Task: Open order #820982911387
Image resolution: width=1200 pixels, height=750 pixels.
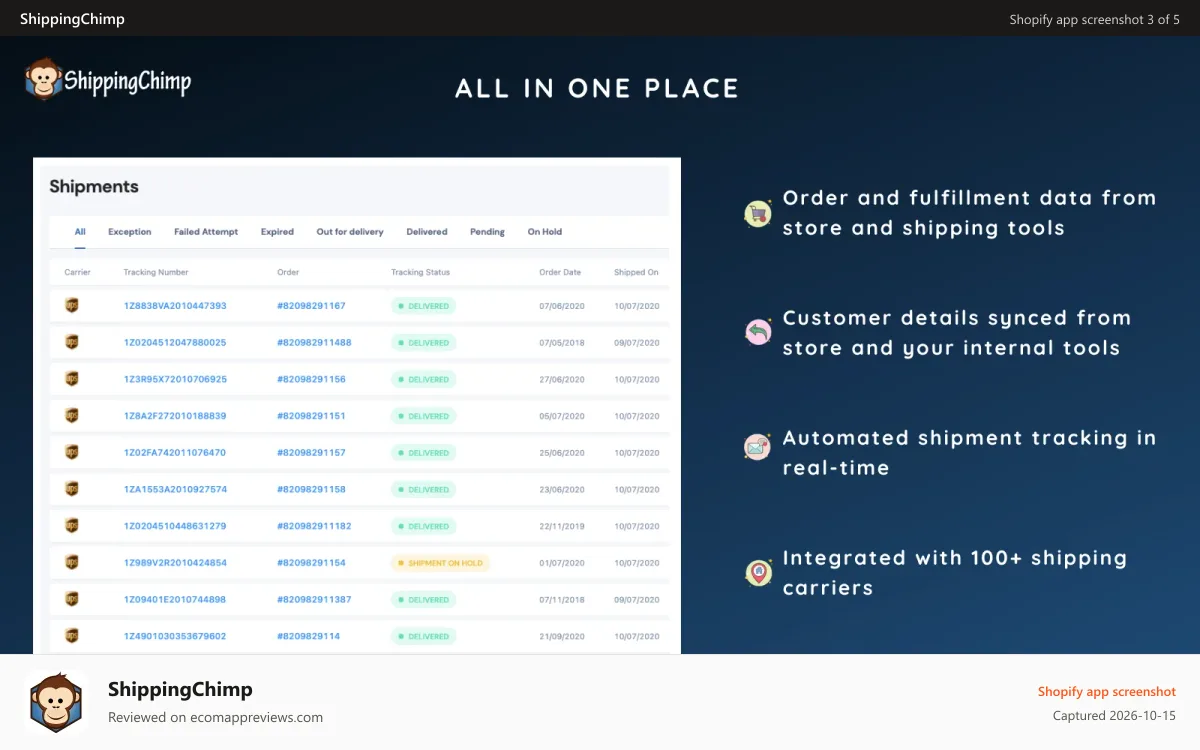Action: click(314, 600)
